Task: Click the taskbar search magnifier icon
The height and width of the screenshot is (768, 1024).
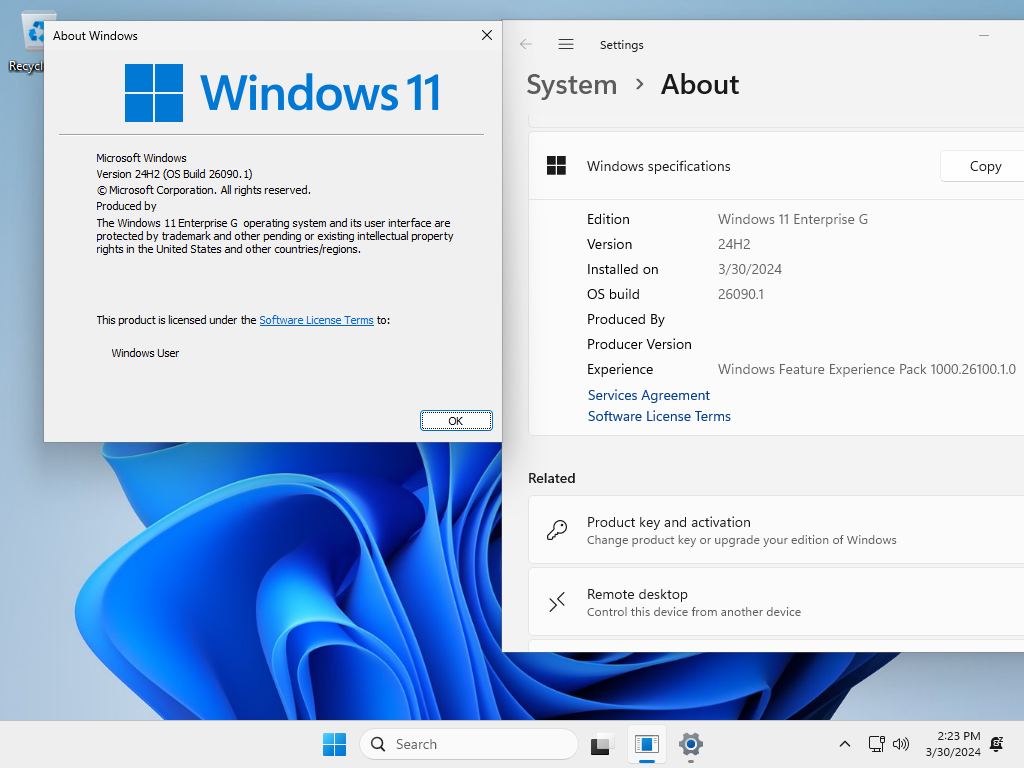Action: point(377,744)
